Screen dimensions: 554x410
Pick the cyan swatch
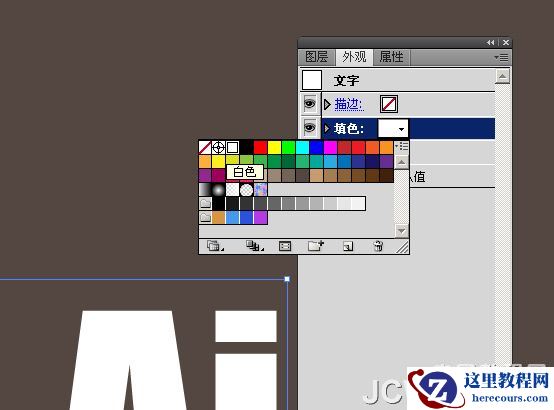[x=302, y=147]
